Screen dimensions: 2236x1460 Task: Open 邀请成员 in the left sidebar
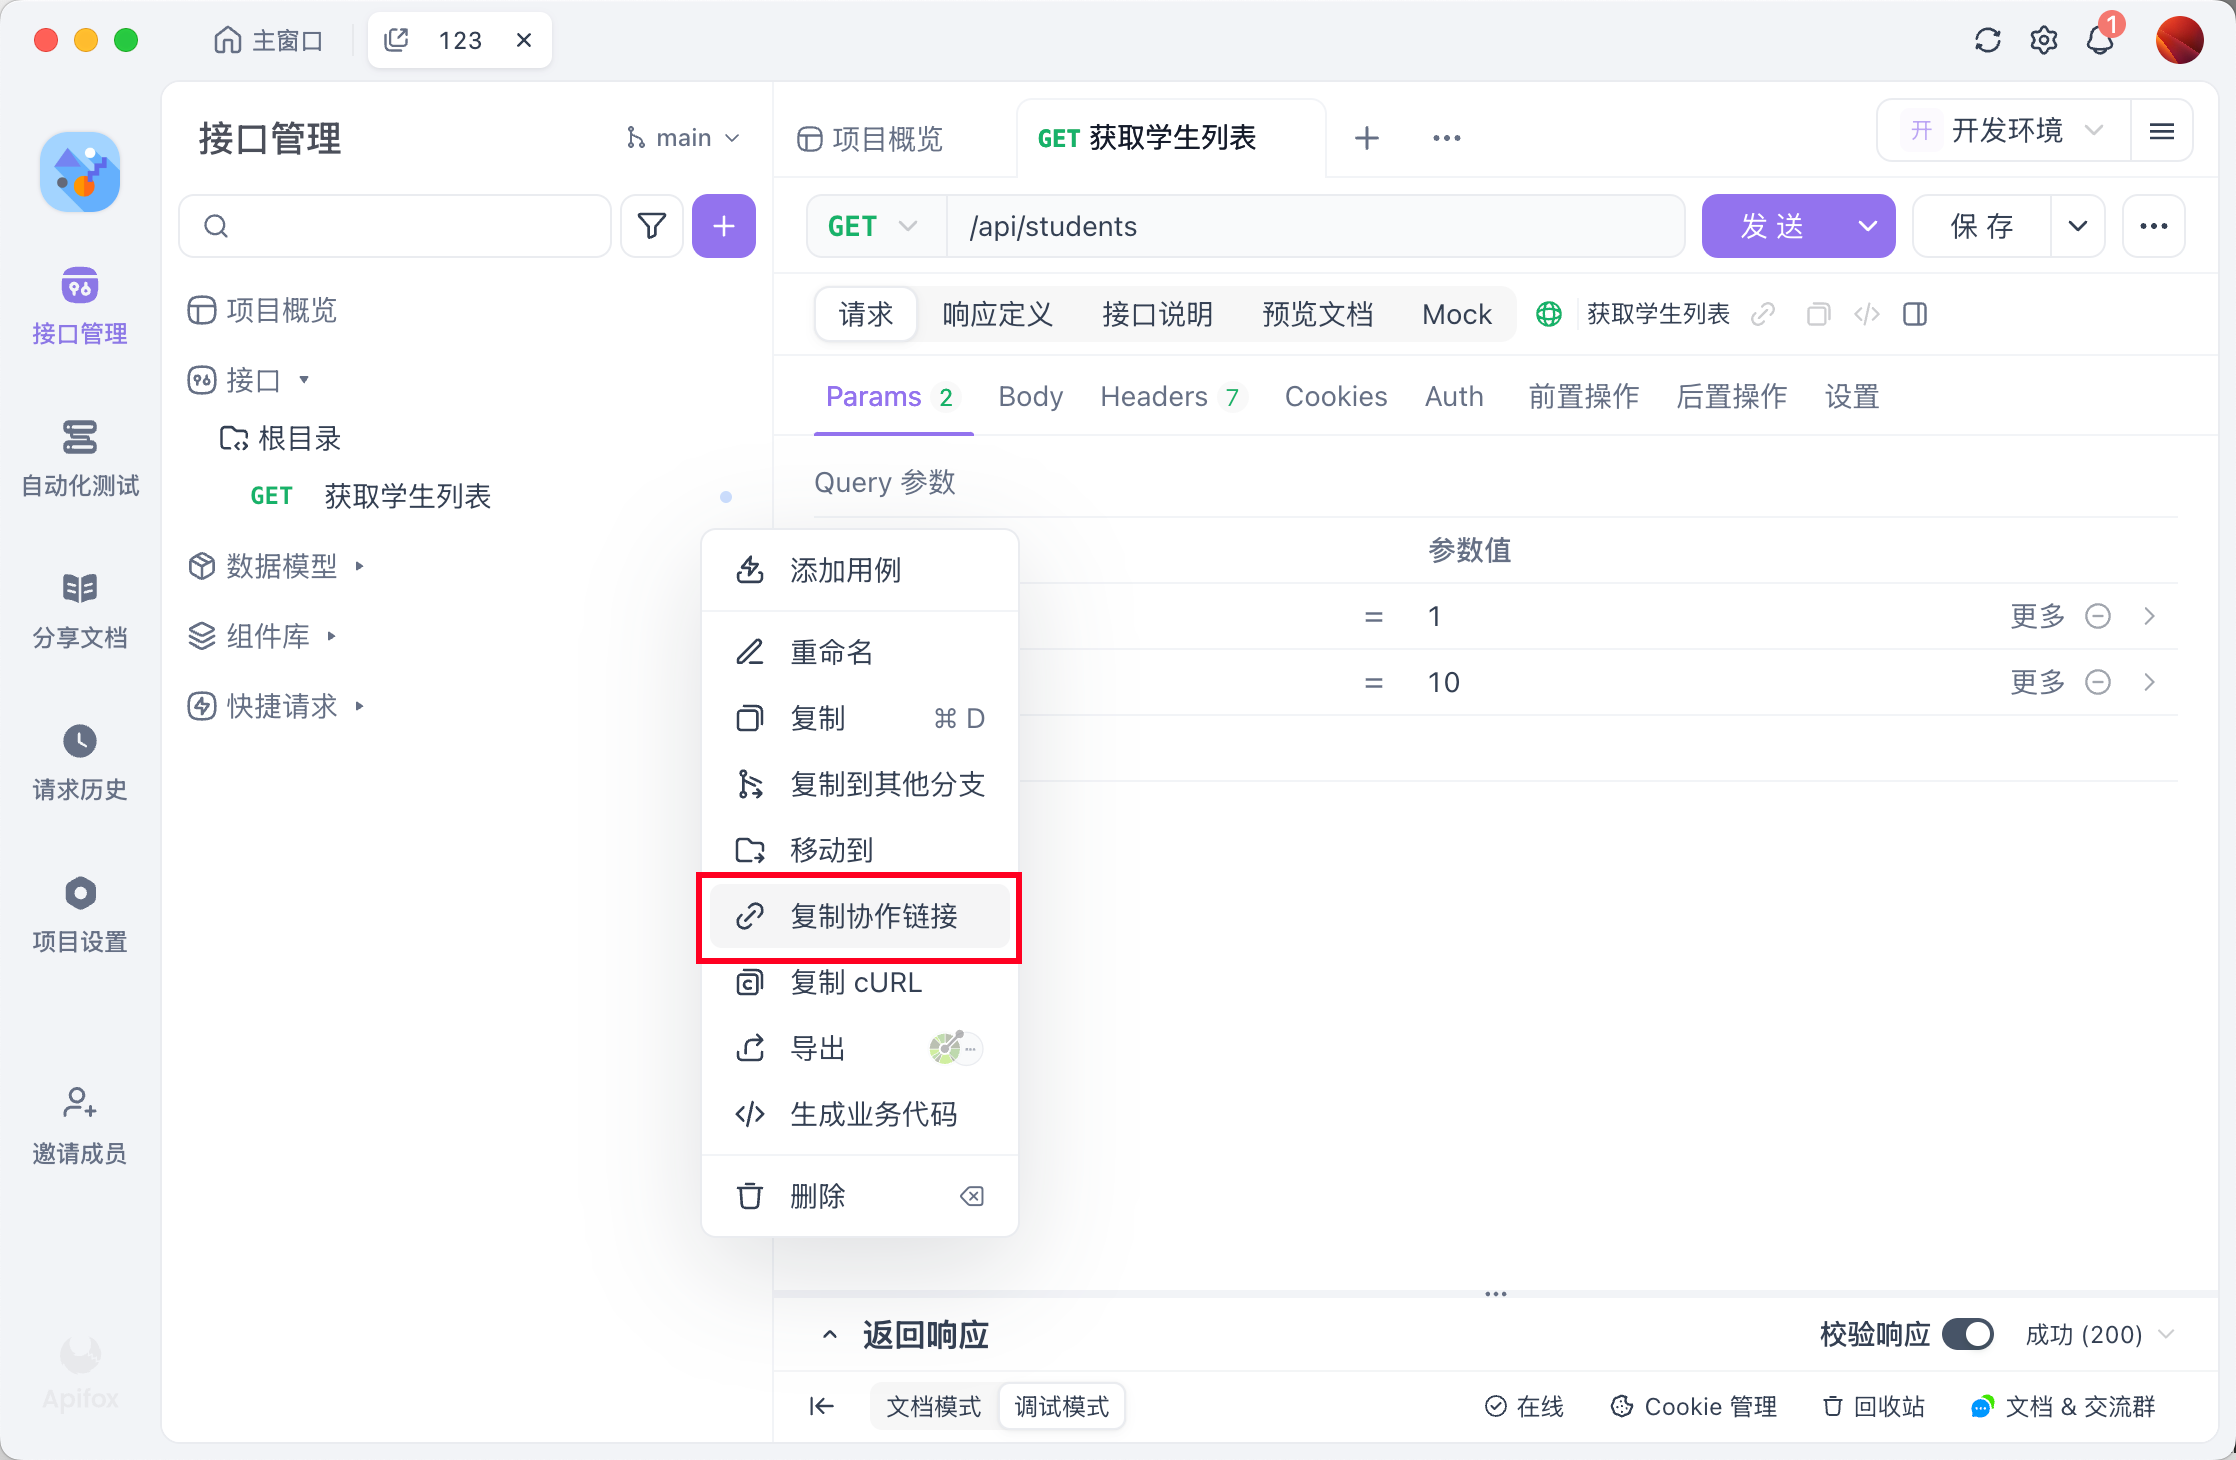[79, 1126]
